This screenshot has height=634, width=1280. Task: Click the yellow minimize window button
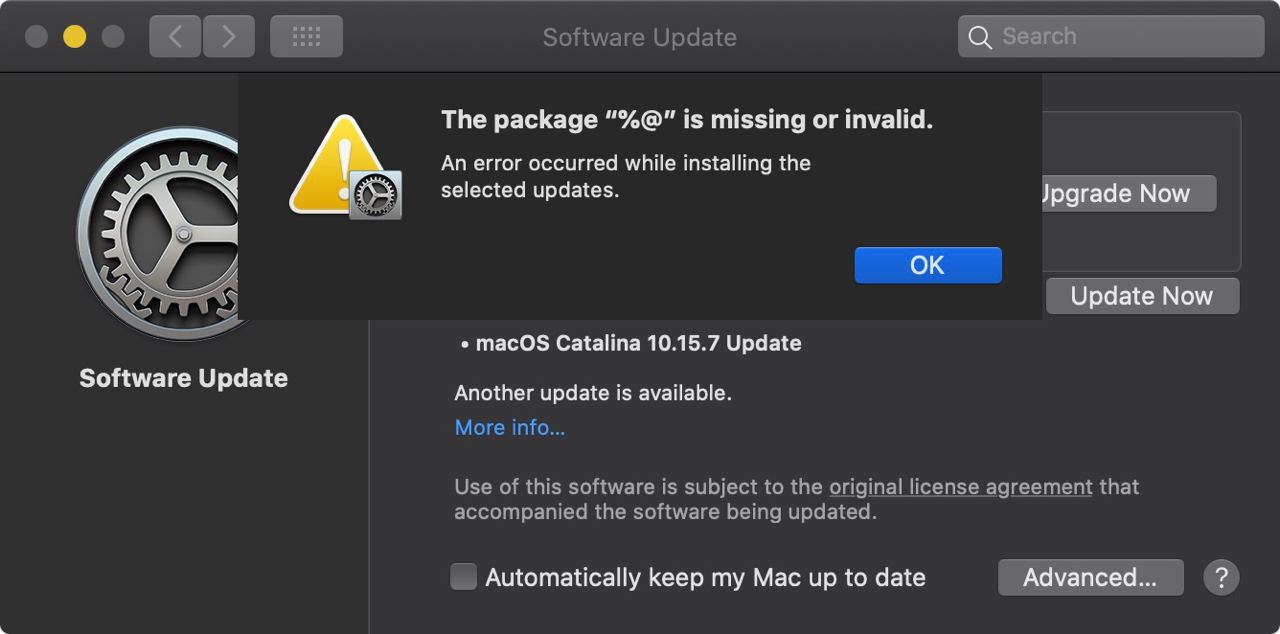point(75,37)
